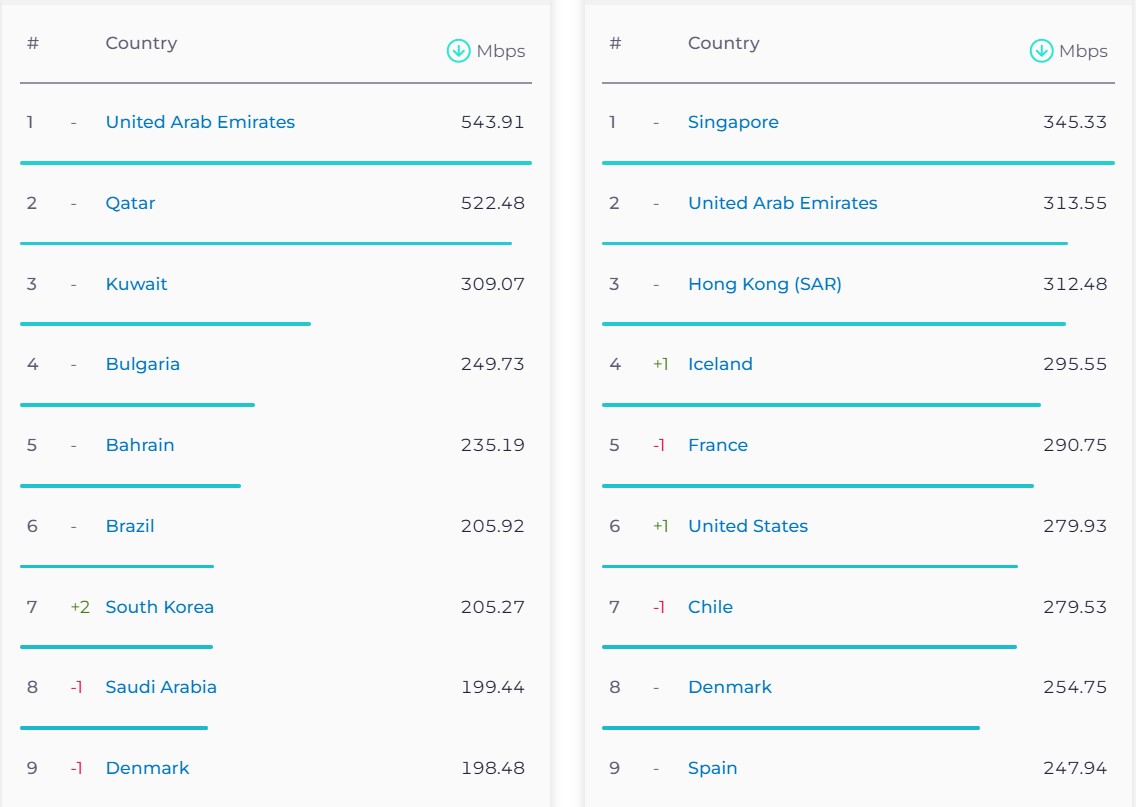Screen dimensions: 1136x807
Task: Open the Brazil country link
Action: (130, 526)
